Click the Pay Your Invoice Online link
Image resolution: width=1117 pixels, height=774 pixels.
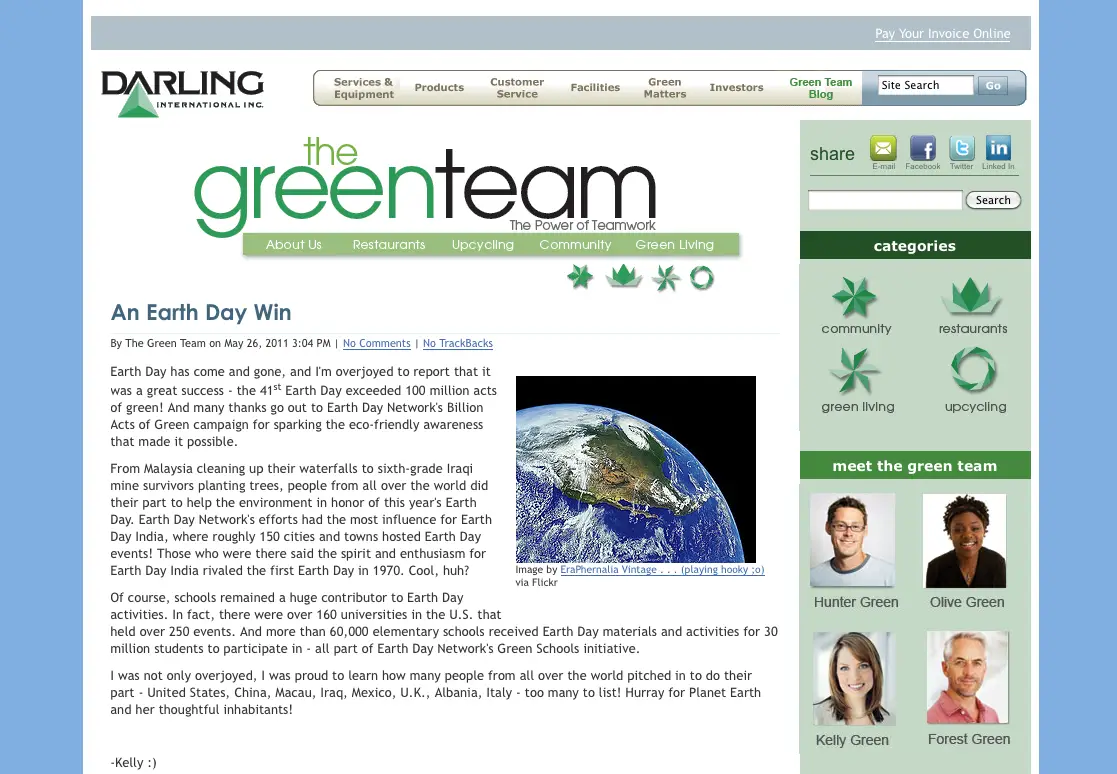pyautogui.click(x=942, y=34)
